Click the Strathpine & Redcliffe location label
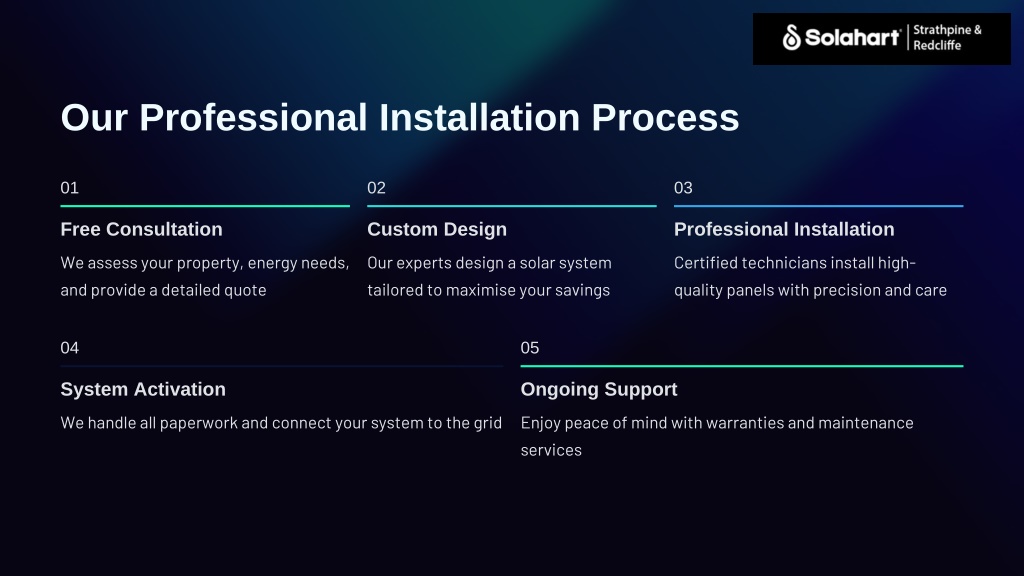This screenshot has height=576, width=1024. [x=947, y=38]
